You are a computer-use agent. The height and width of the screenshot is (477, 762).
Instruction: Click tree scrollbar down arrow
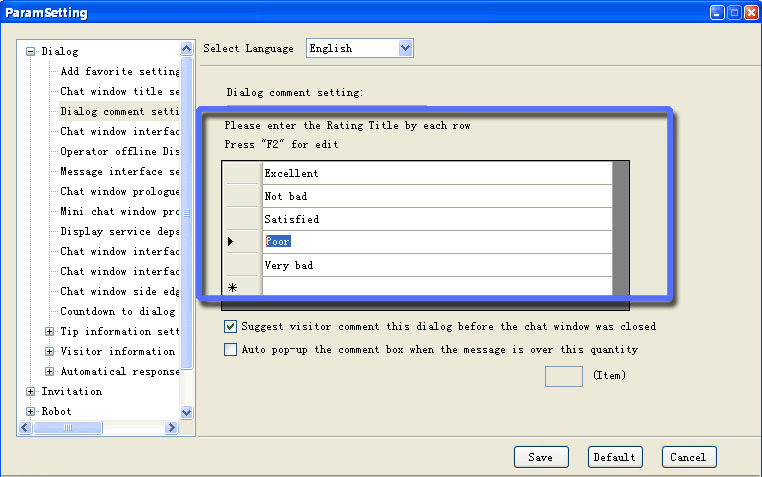coord(187,413)
